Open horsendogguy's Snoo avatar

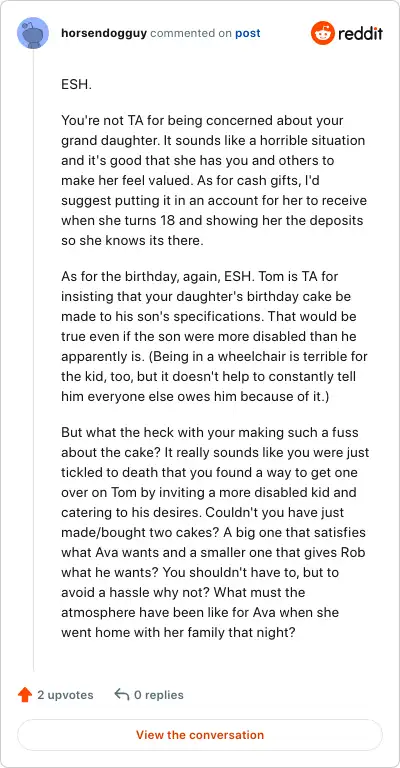tap(33, 33)
